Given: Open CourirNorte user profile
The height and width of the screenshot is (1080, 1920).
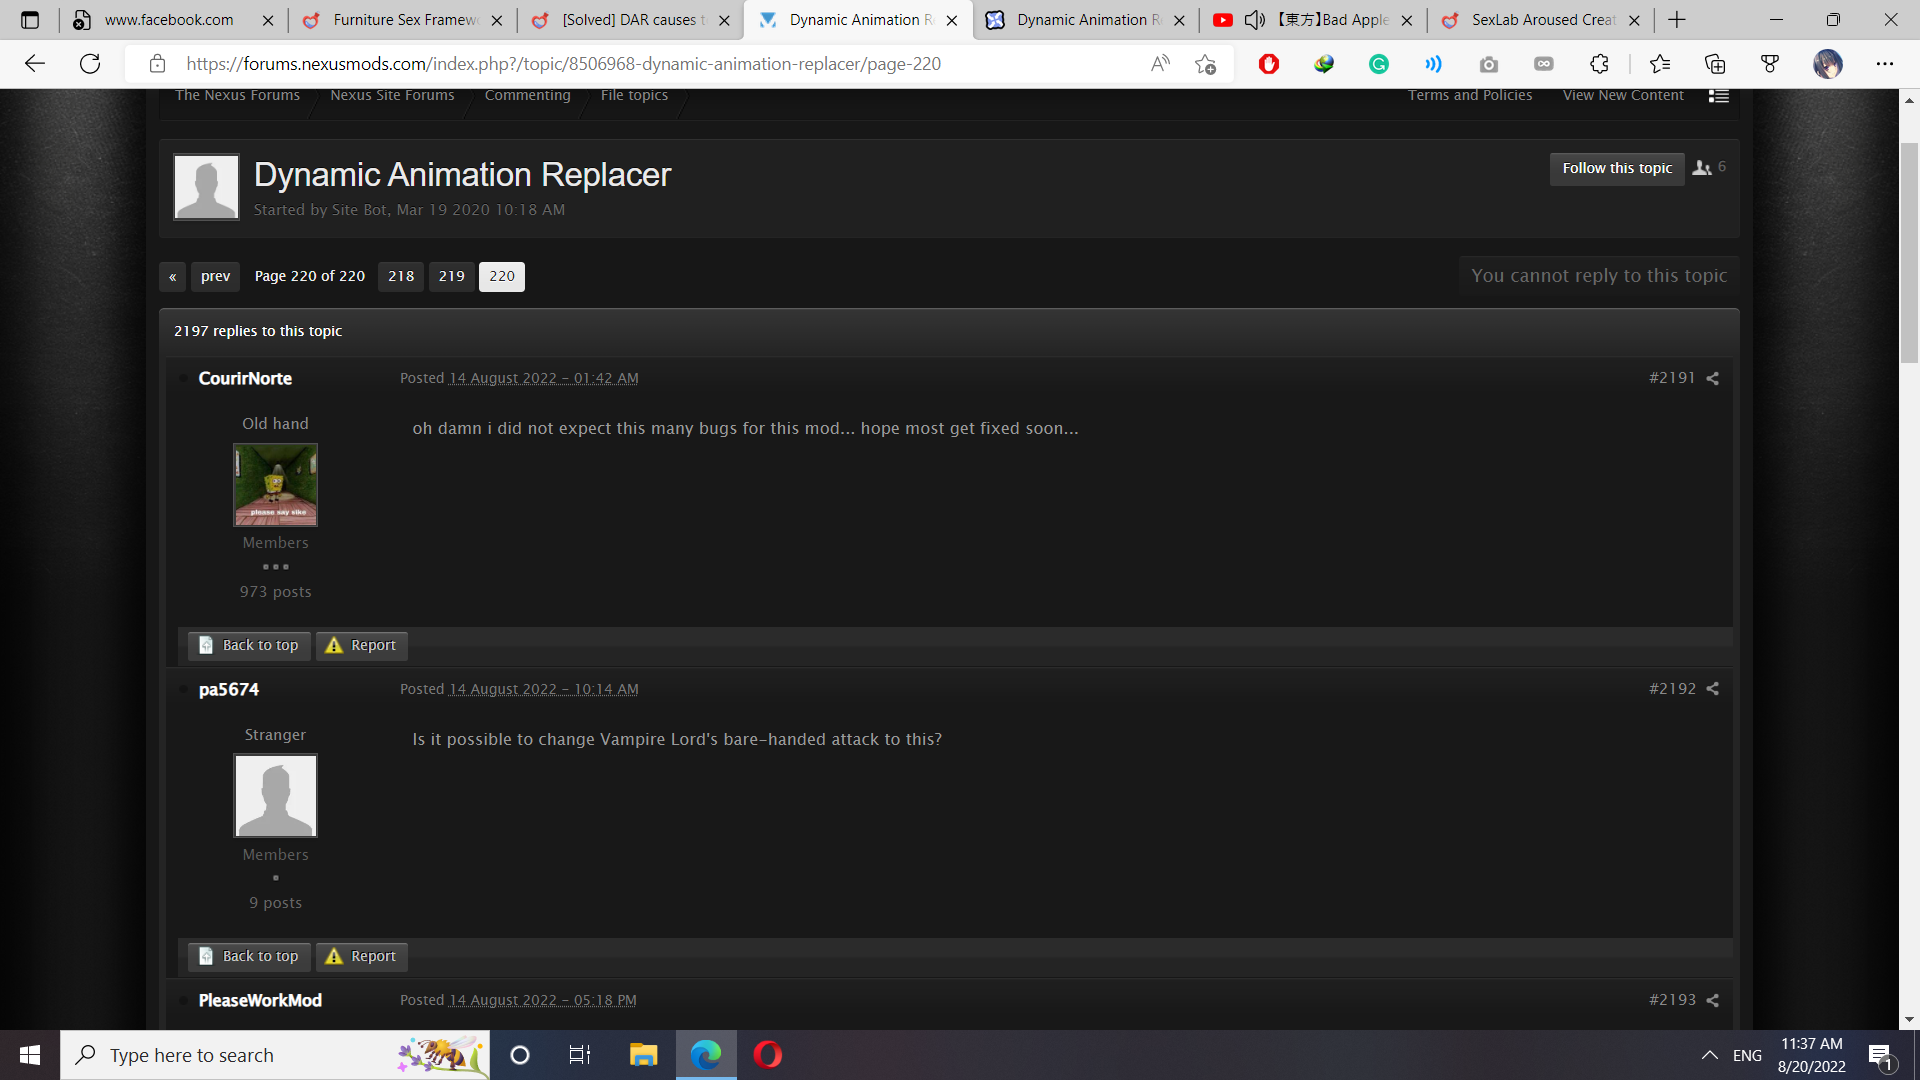Looking at the screenshot, I should pyautogui.click(x=245, y=379).
